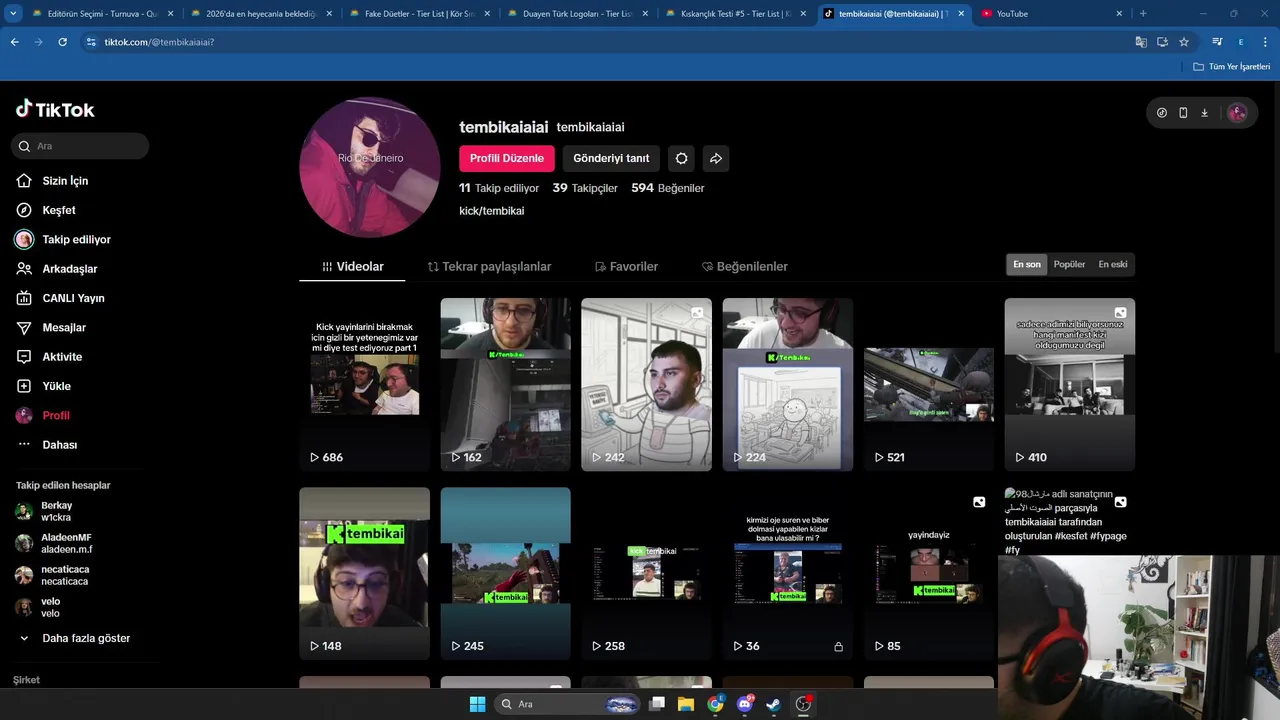Sort videos by Popüler
The image size is (1280, 720).
[1069, 264]
